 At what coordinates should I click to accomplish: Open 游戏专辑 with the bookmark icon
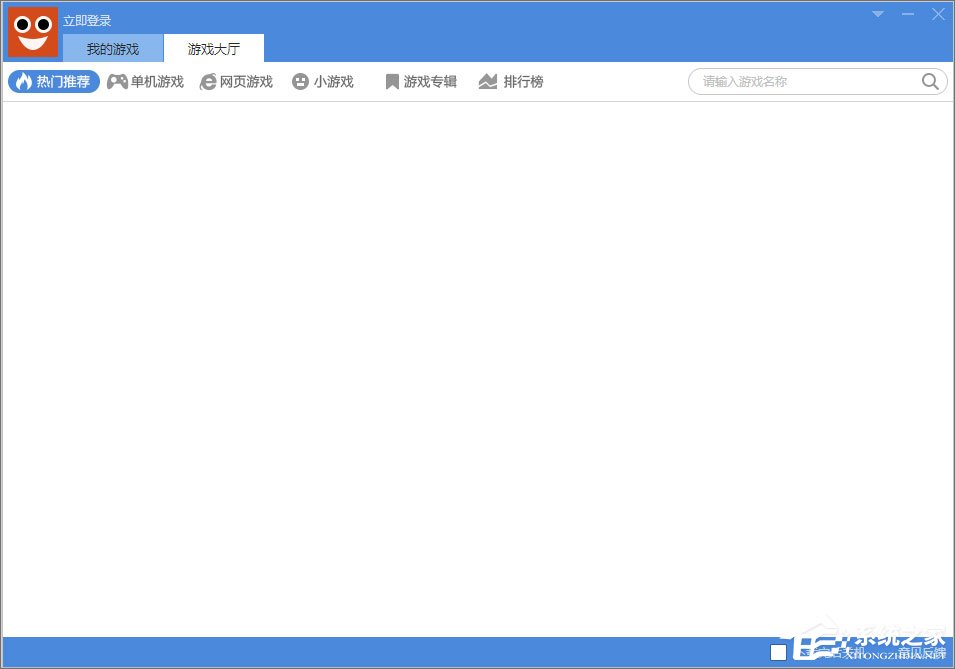421,82
